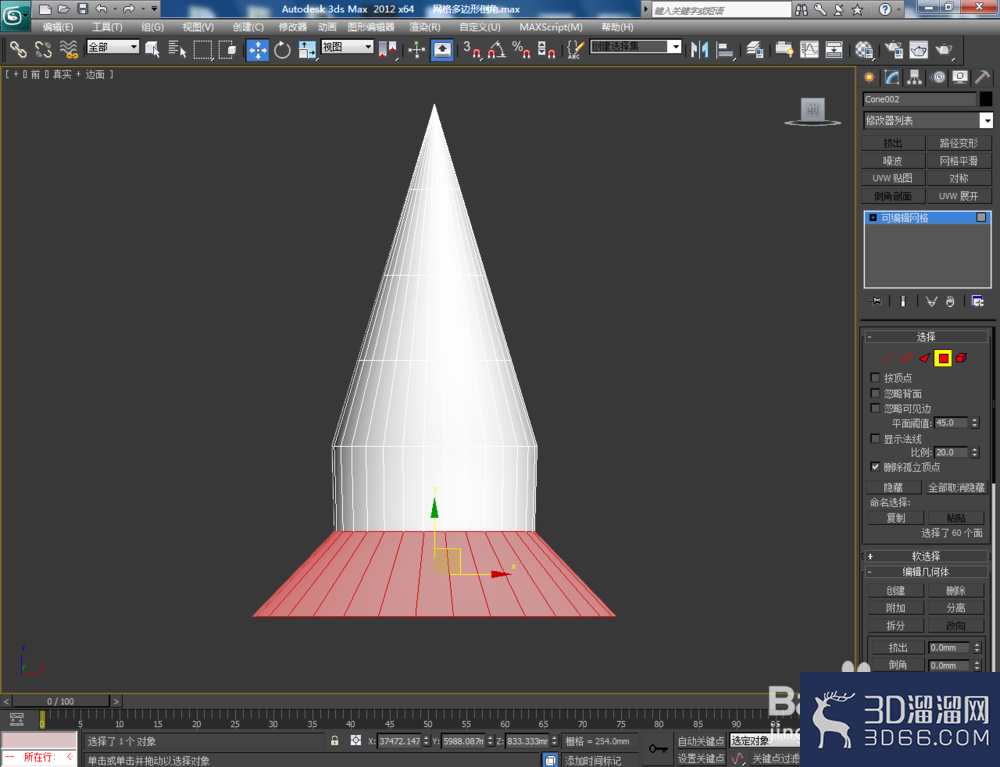
Task: Select the Move tool in toolbar
Action: click(x=258, y=50)
